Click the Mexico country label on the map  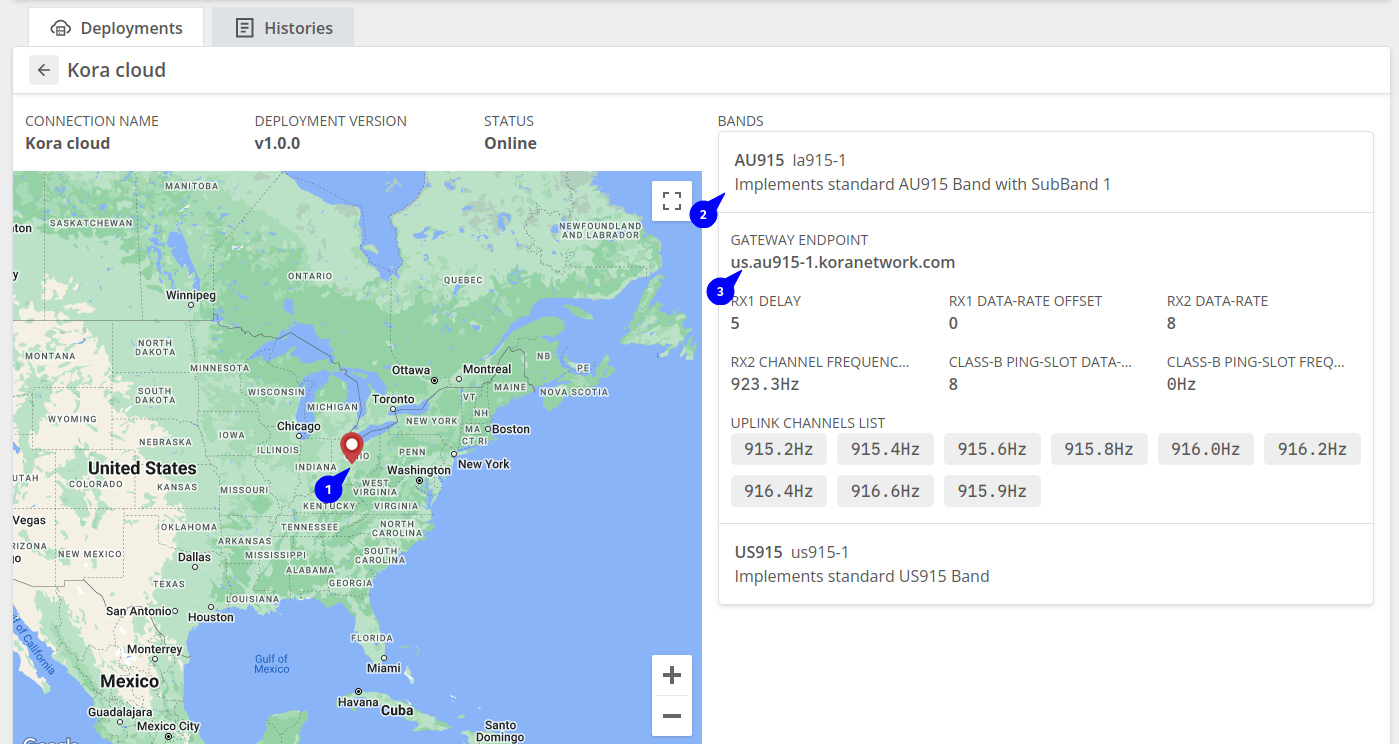click(x=129, y=681)
